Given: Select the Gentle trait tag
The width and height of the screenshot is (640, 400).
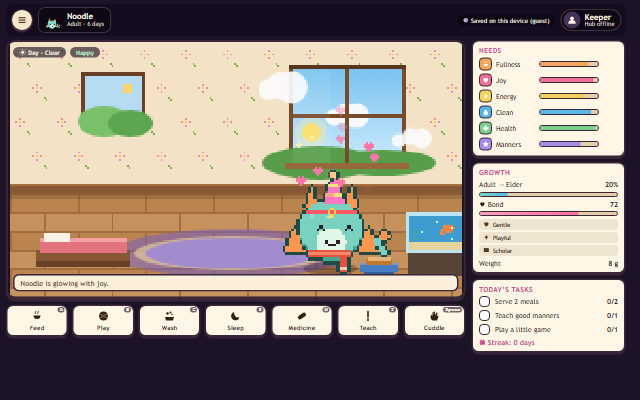Looking at the screenshot, I should tap(548, 225).
